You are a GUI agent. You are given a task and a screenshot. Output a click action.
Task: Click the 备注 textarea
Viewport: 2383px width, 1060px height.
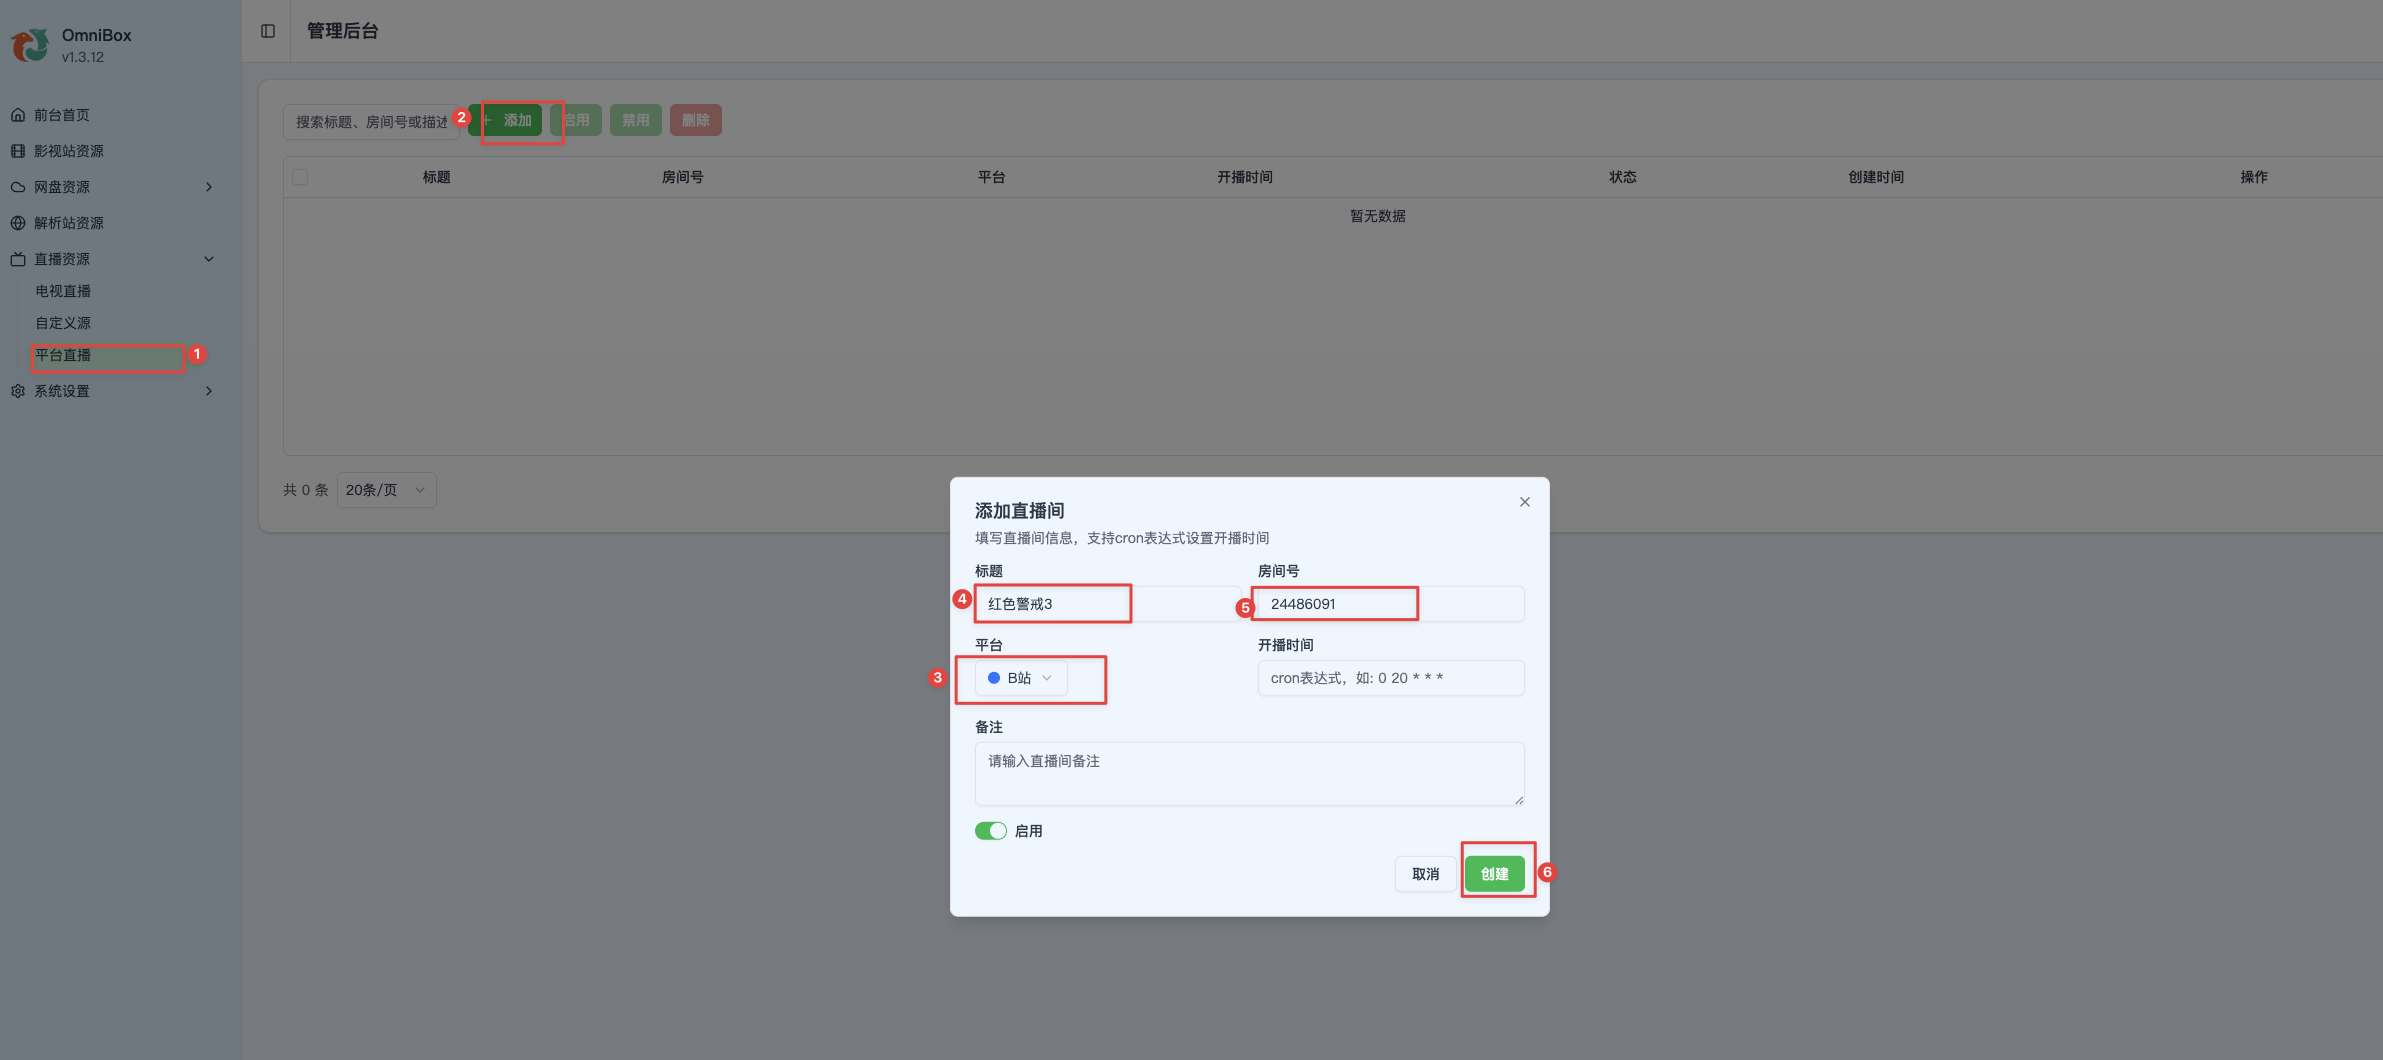[x=1250, y=774]
